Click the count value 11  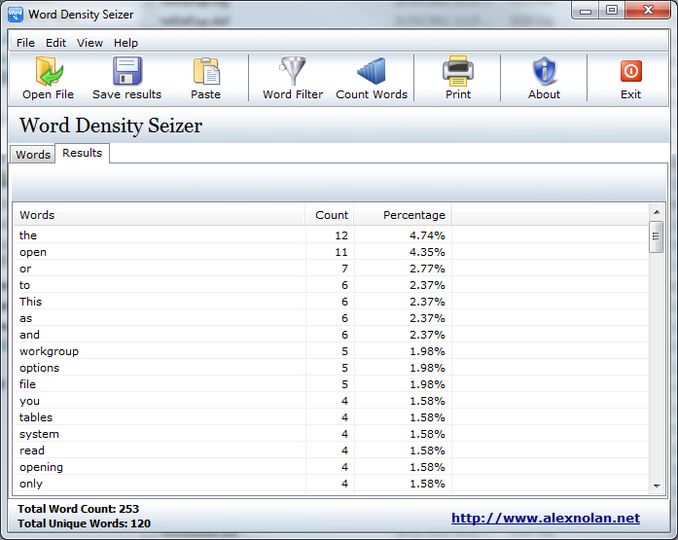click(341, 252)
